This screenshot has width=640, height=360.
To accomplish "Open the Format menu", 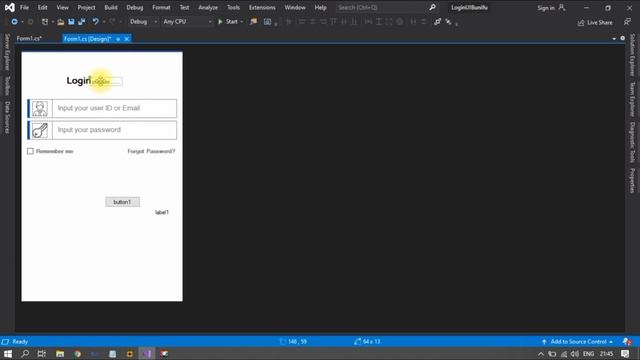I will 161,7.
